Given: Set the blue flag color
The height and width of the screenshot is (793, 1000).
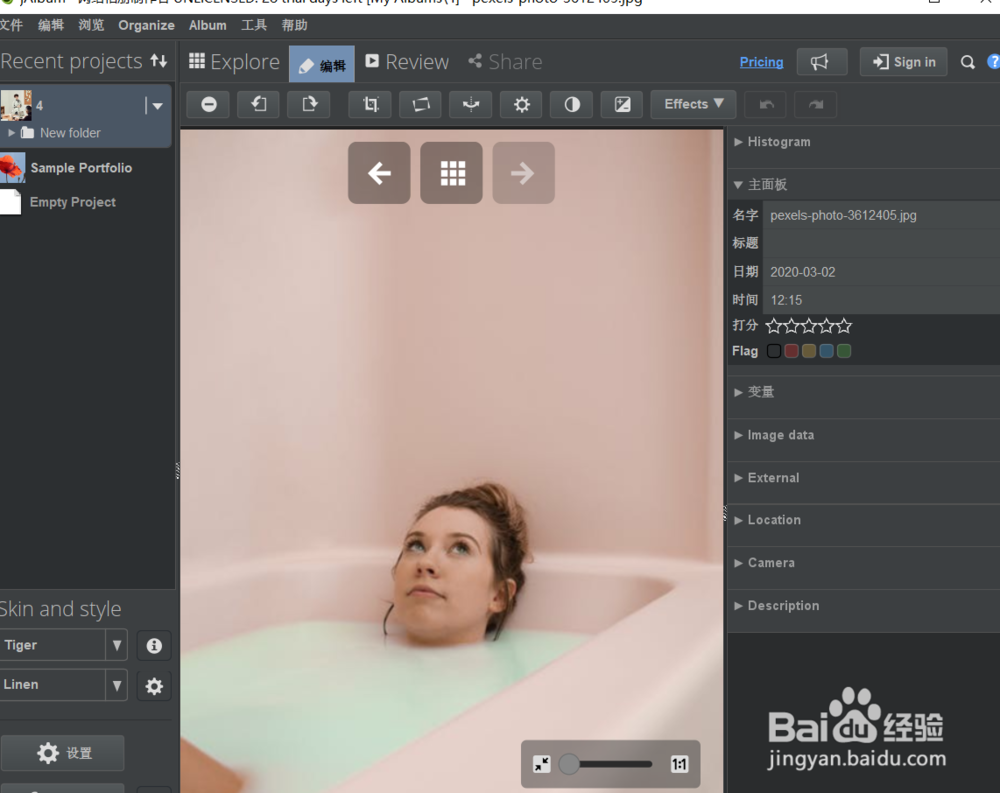Looking at the screenshot, I should 827,351.
